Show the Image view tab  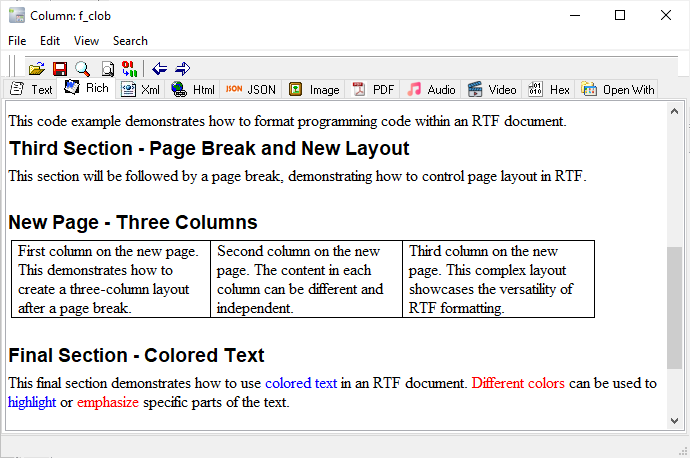[314, 89]
